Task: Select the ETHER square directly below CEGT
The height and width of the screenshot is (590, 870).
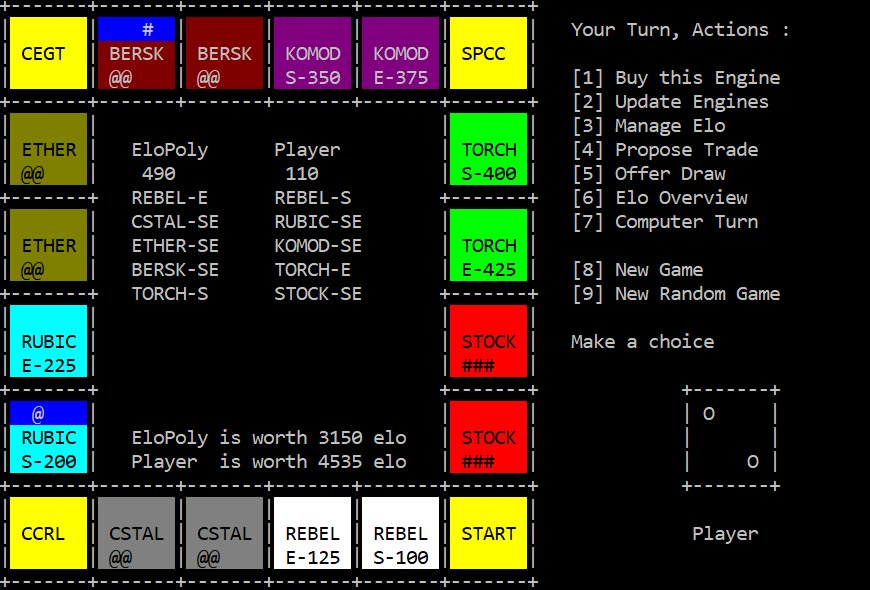Action: pos(48,149)
